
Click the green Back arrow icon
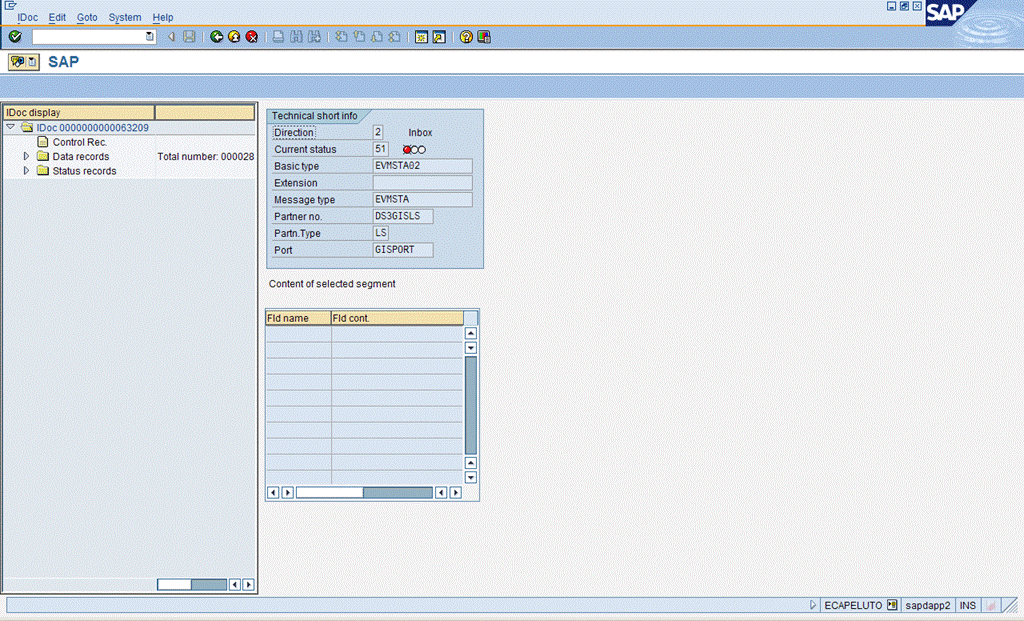[216, 37]
